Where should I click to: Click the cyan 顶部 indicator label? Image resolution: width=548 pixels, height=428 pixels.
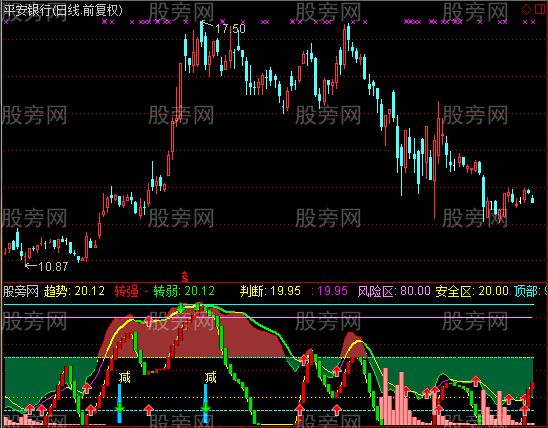click(528, 291)
